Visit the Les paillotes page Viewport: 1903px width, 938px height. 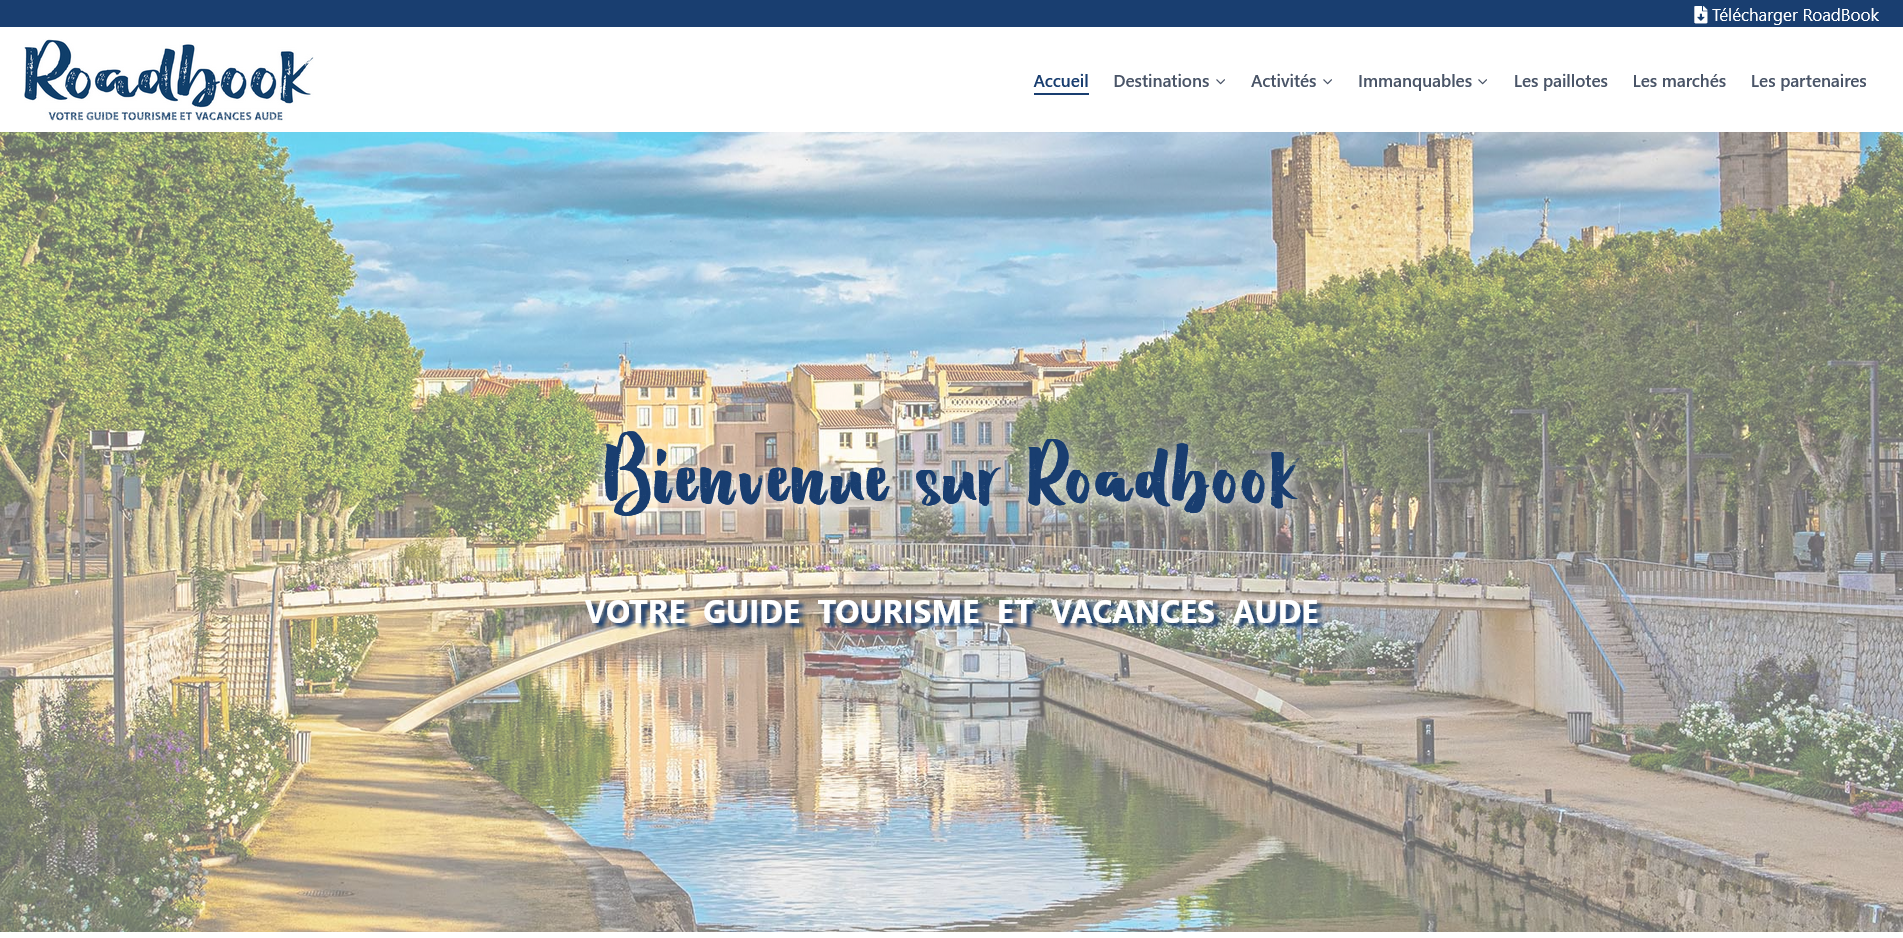(1560, 81)
